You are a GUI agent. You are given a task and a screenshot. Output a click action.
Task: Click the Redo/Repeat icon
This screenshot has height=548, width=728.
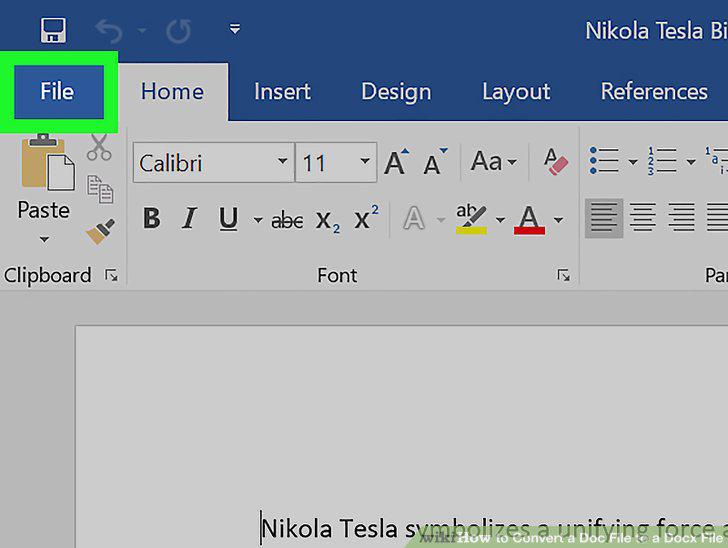[x=179, y=31]
